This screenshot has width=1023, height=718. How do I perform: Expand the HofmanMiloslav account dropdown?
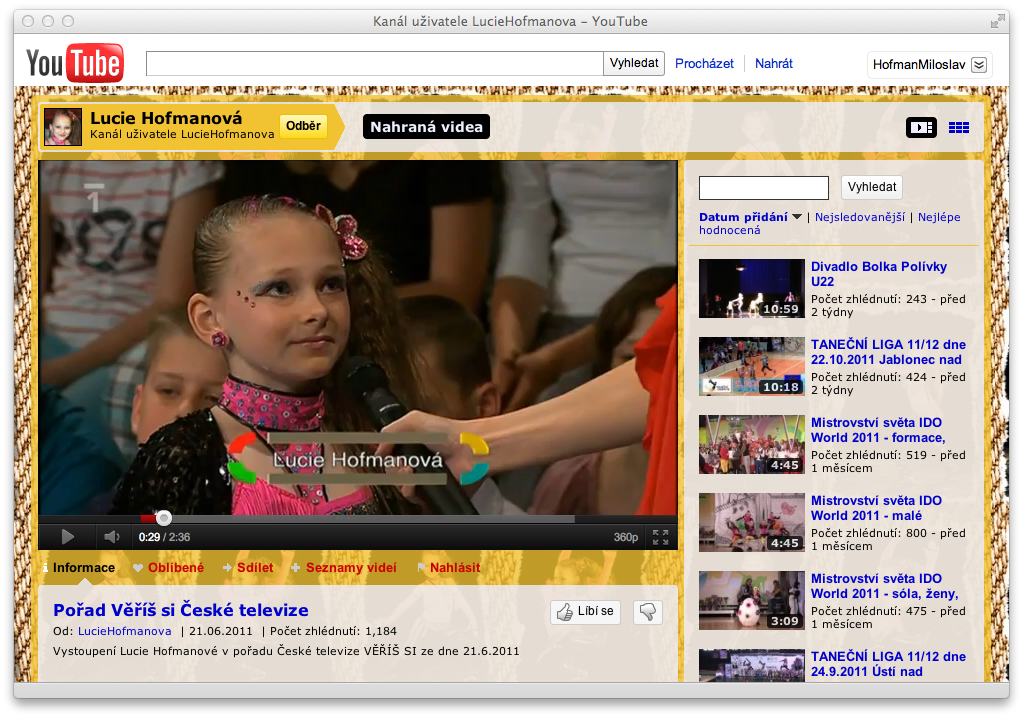pyautogui.click(x=979, y=64)
